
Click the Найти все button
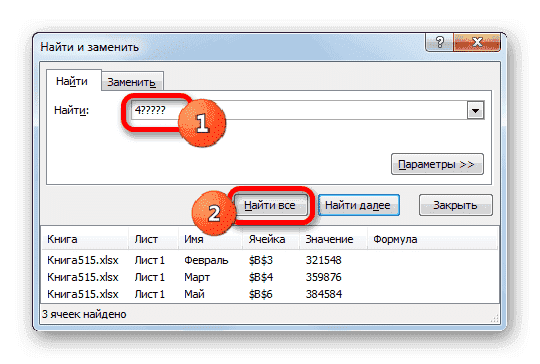pyautogui.click(x=270, y=205)
